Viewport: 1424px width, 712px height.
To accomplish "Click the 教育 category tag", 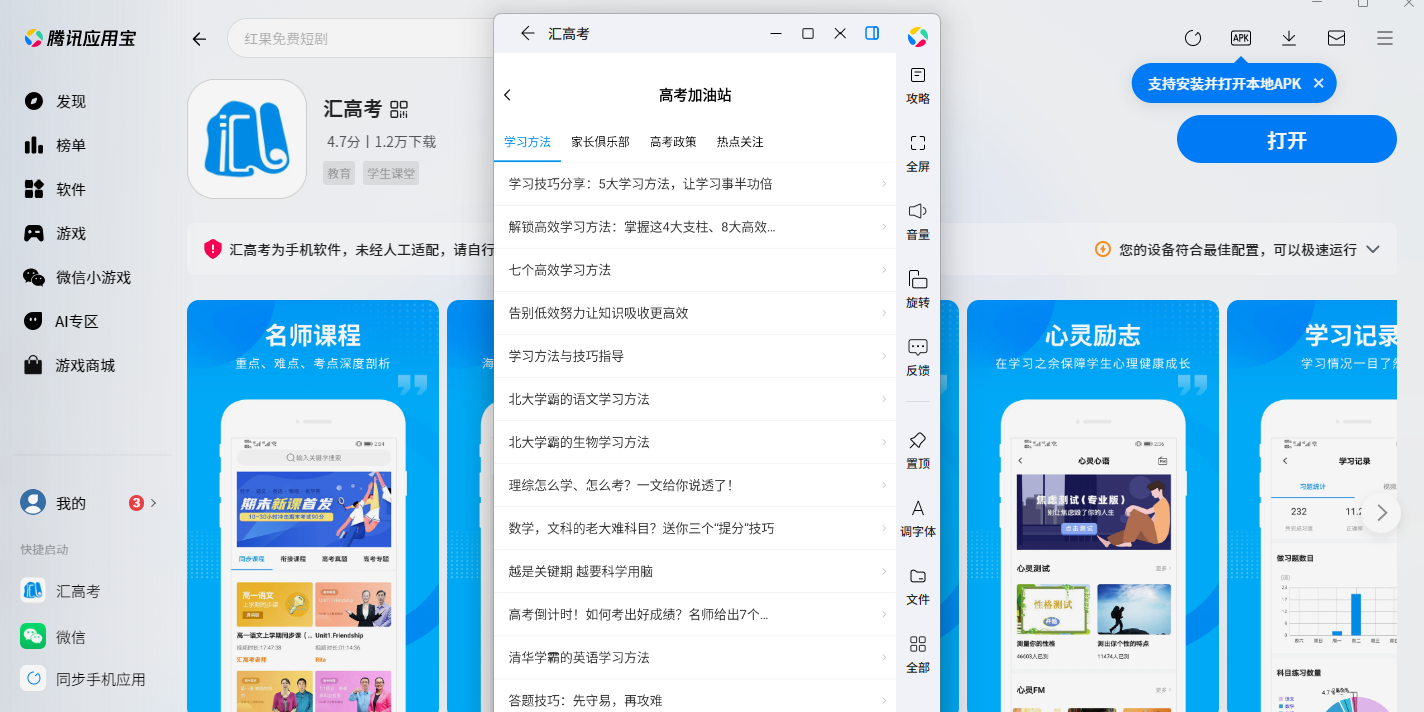I will (339, 173).
